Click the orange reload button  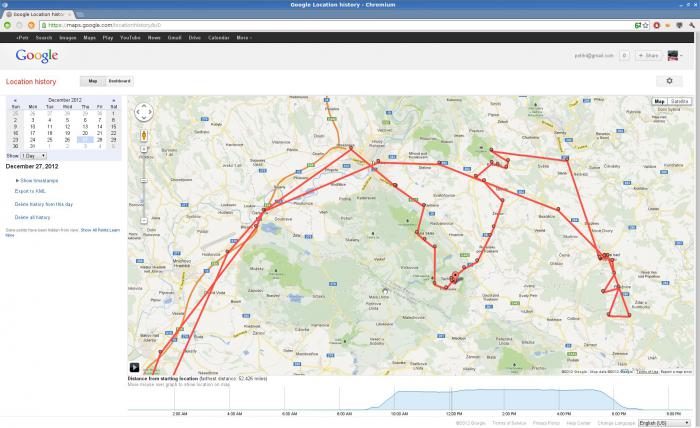point(31,25)
